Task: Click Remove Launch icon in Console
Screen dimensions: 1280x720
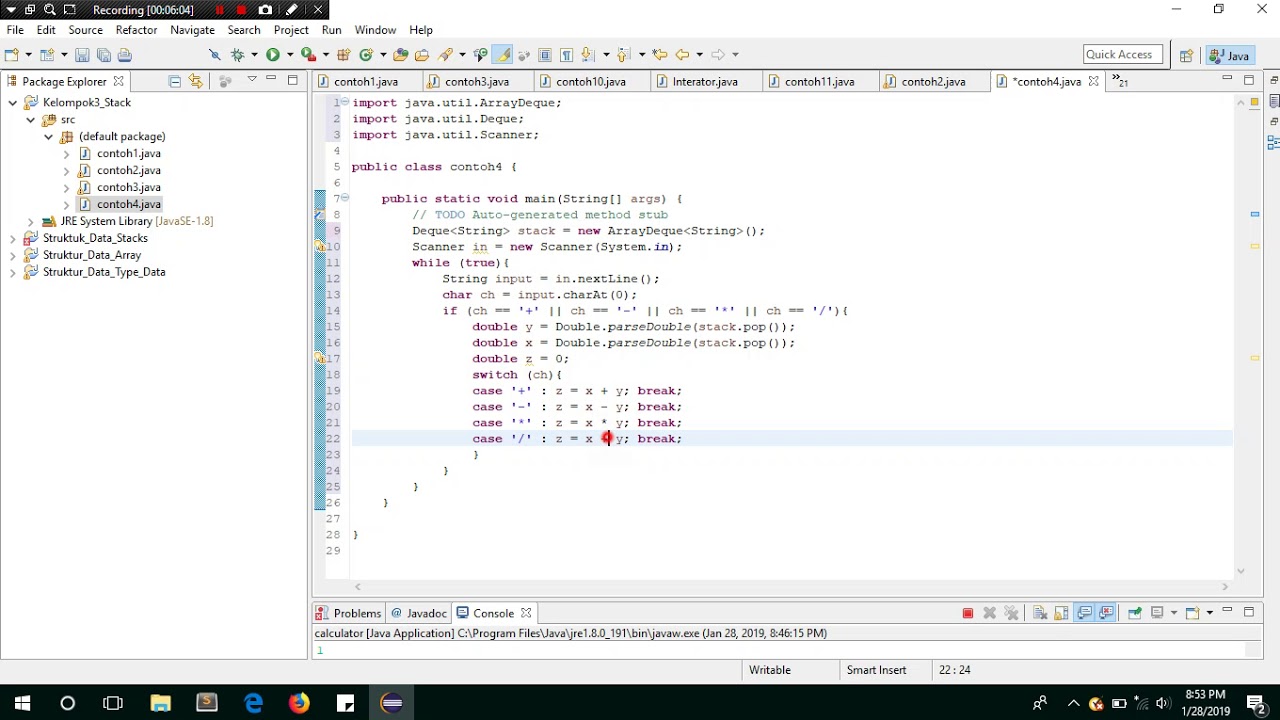Action: [989, 613]
